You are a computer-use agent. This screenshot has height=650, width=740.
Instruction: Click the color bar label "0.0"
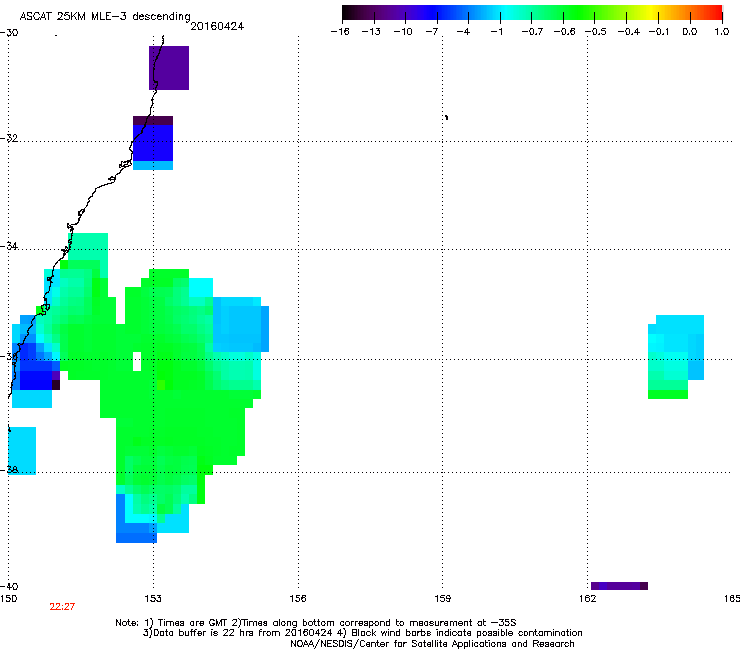[x=690, y=32]
